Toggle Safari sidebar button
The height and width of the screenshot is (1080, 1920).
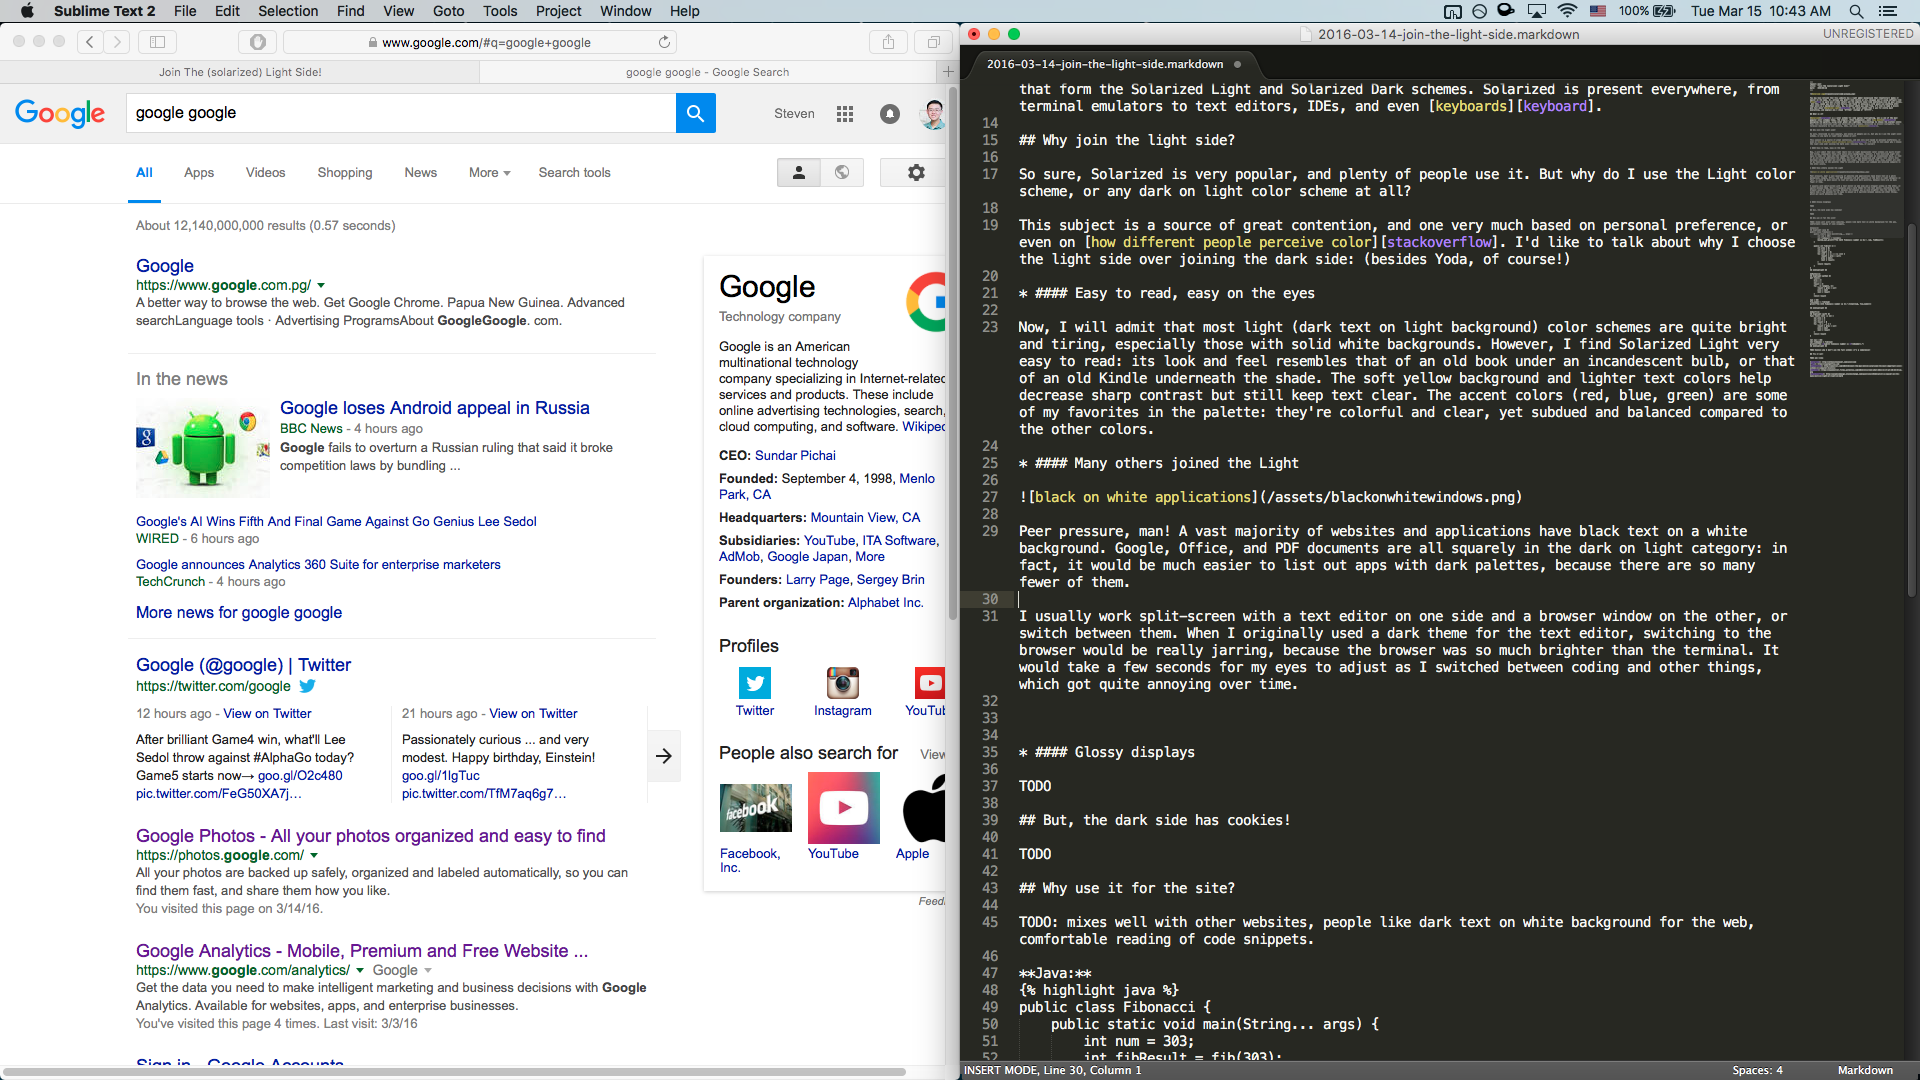click(x=157, y=42)
